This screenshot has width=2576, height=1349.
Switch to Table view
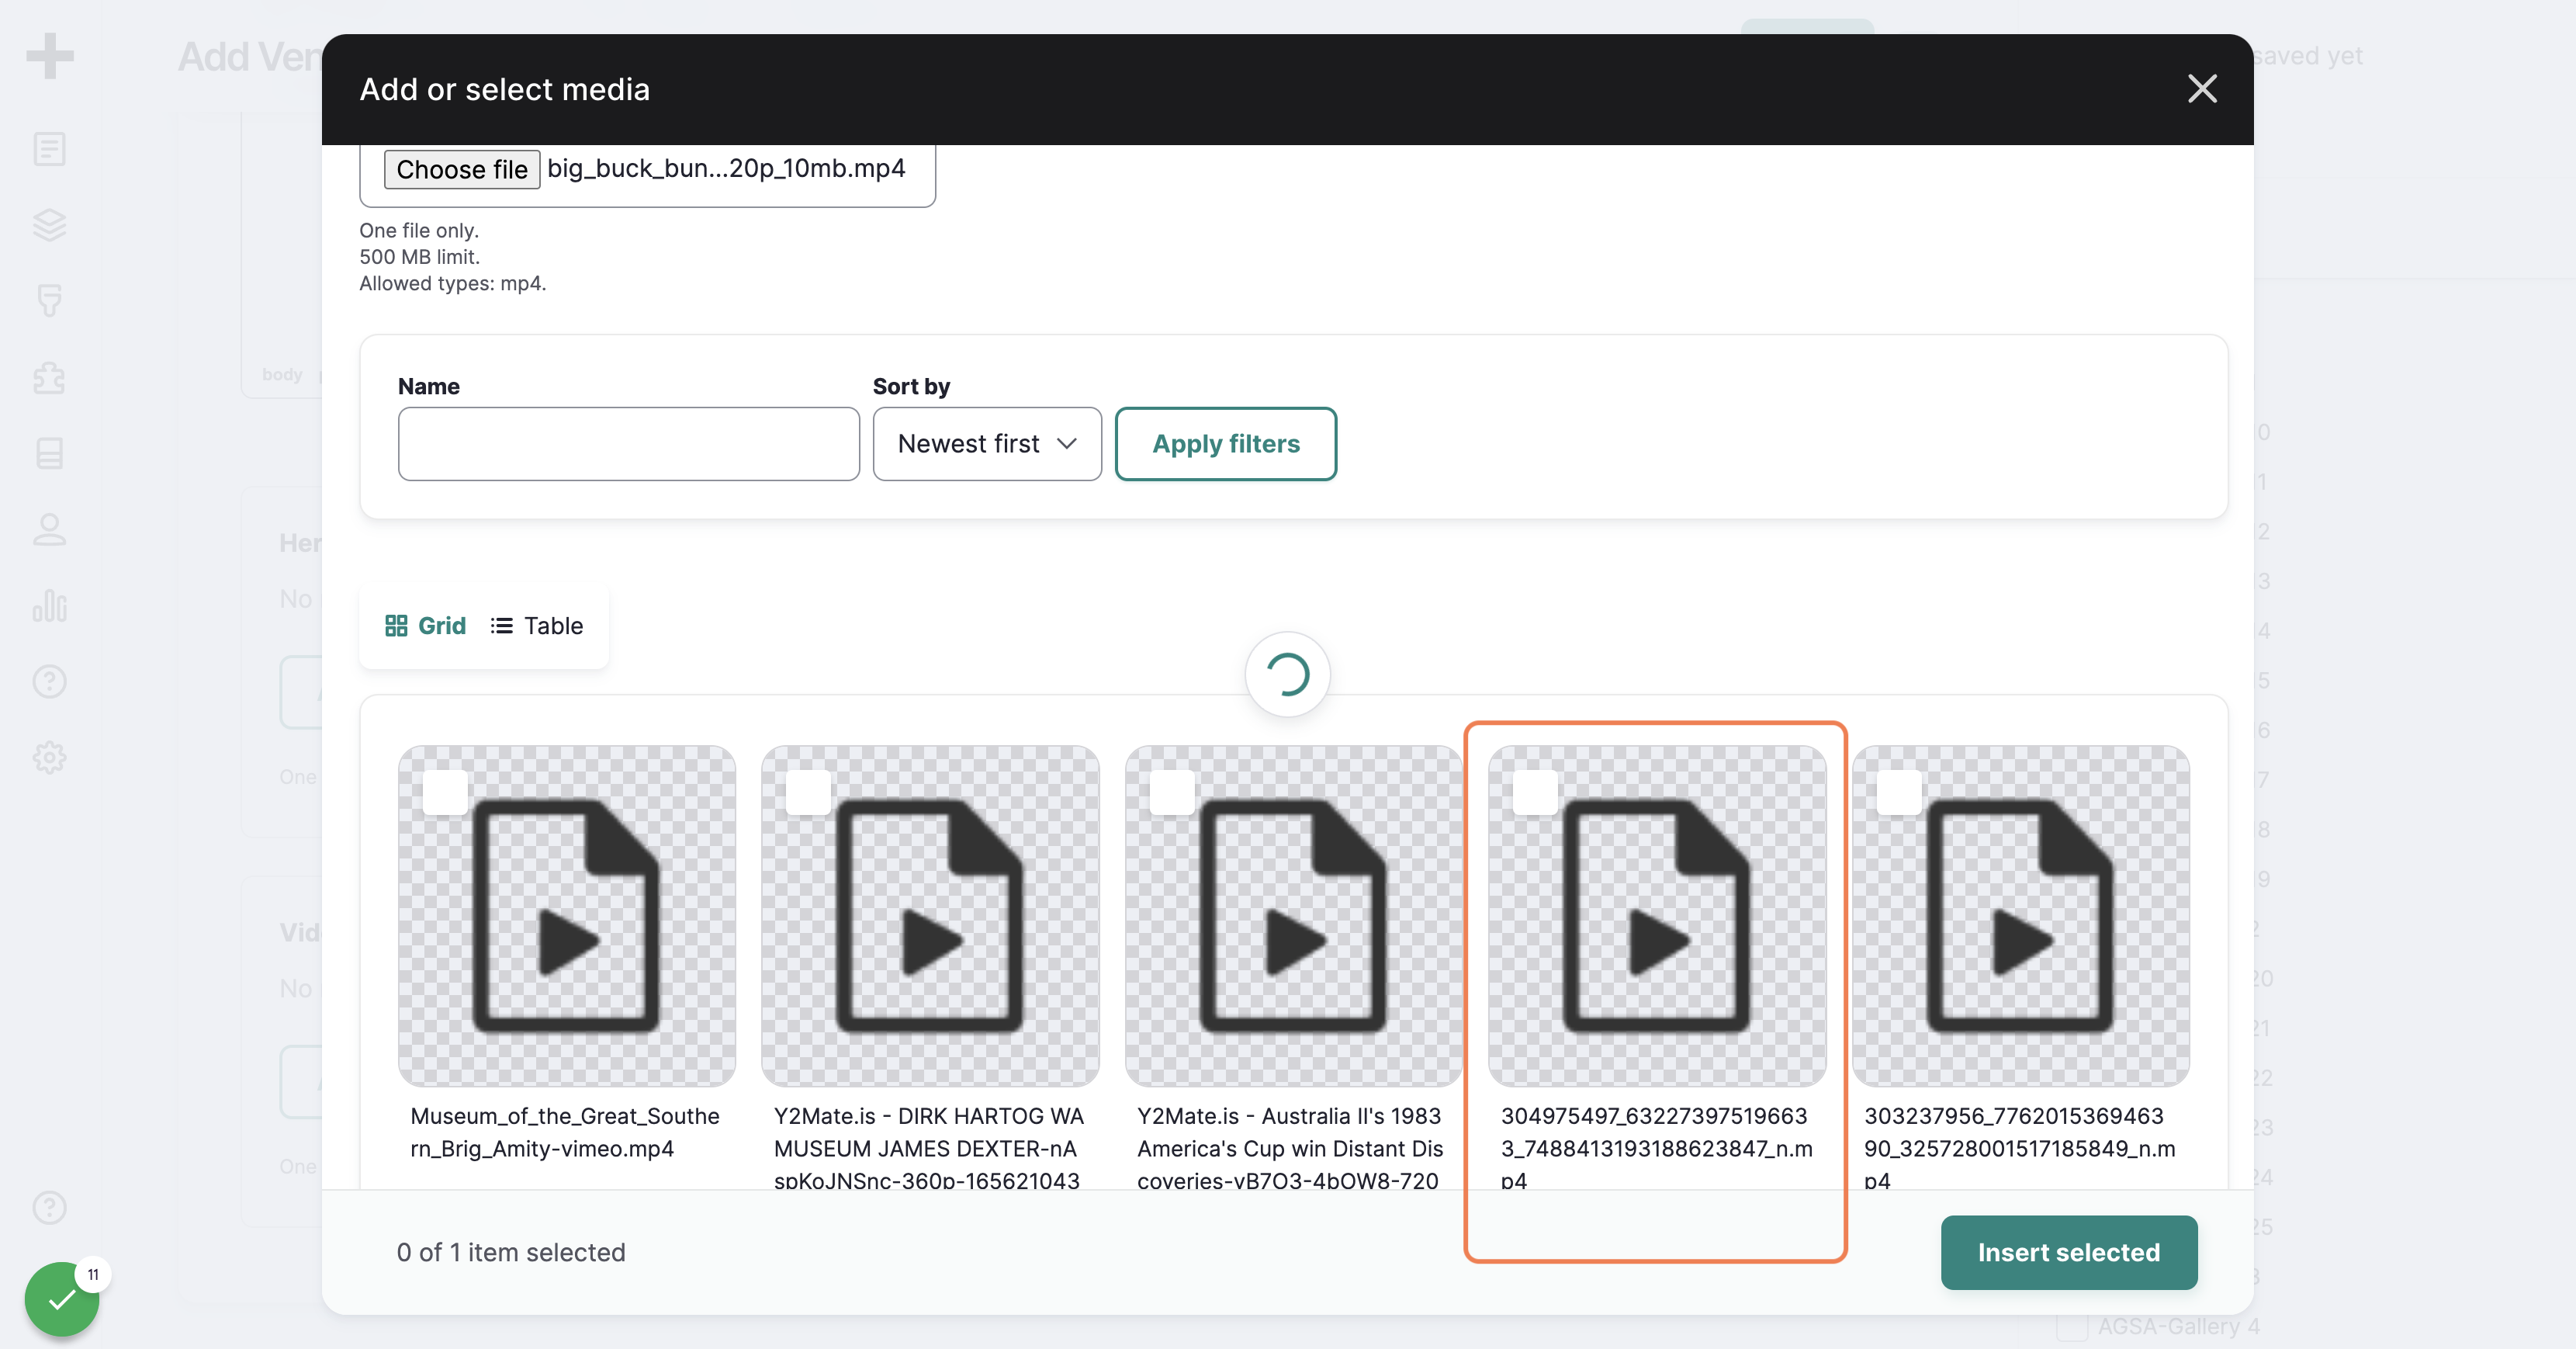(537, 625)
